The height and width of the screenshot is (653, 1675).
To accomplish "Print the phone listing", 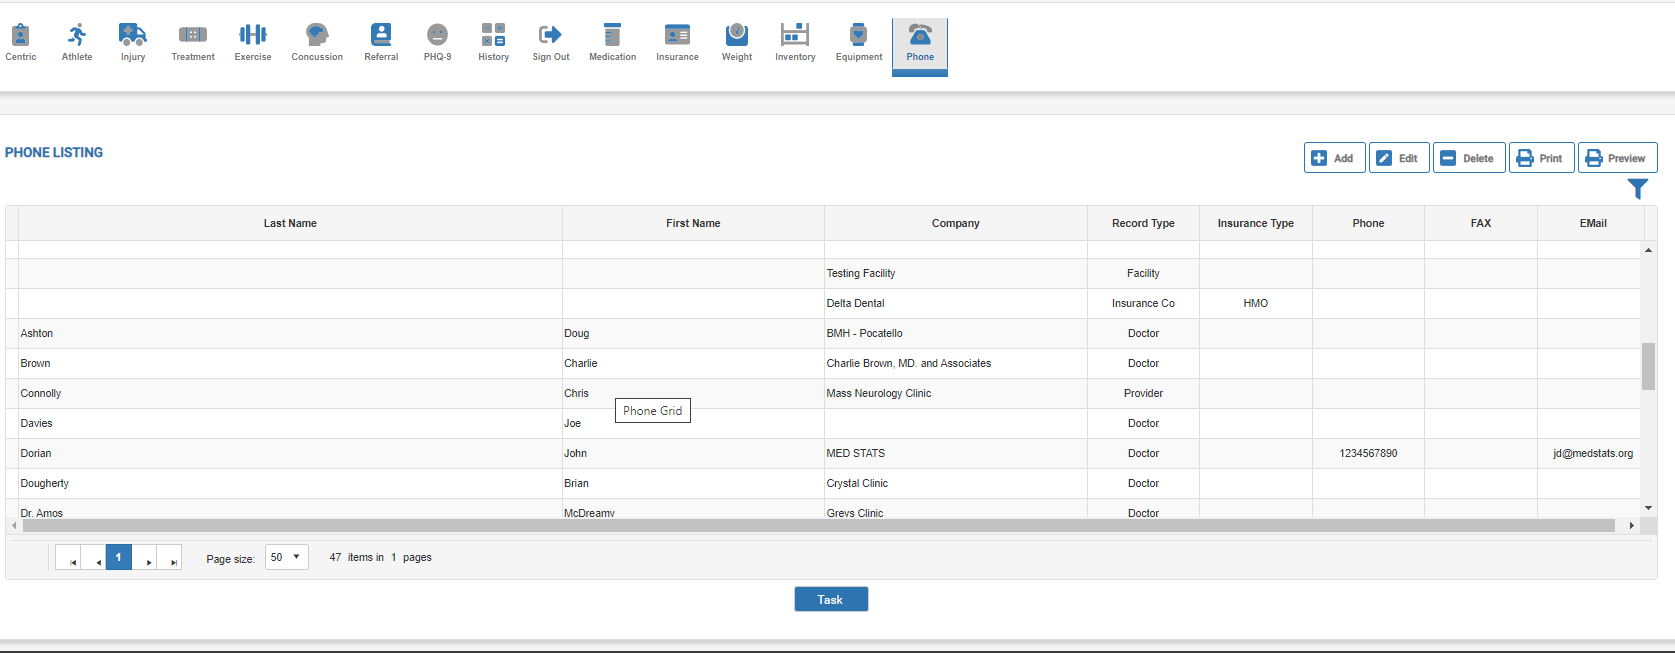I will 1541,158.
